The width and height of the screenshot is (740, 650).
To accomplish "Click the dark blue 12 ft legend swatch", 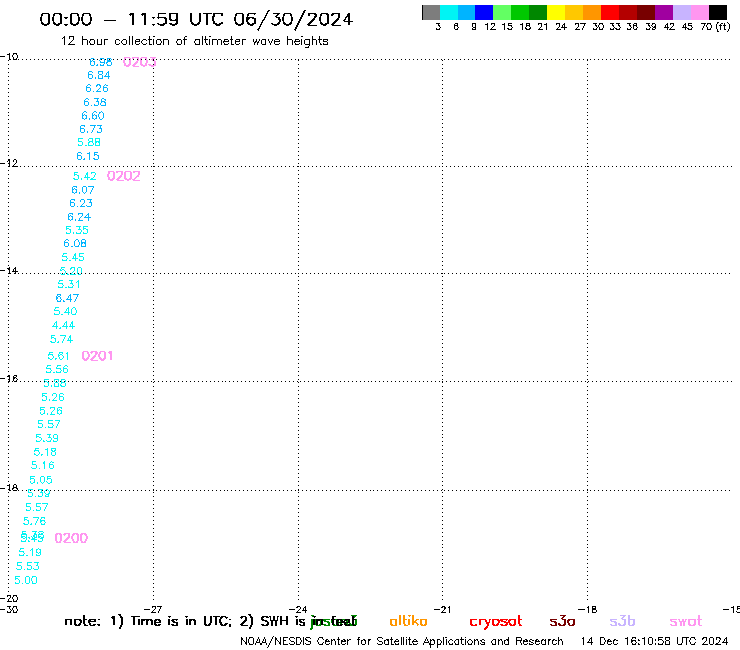I will click(484, 12).
